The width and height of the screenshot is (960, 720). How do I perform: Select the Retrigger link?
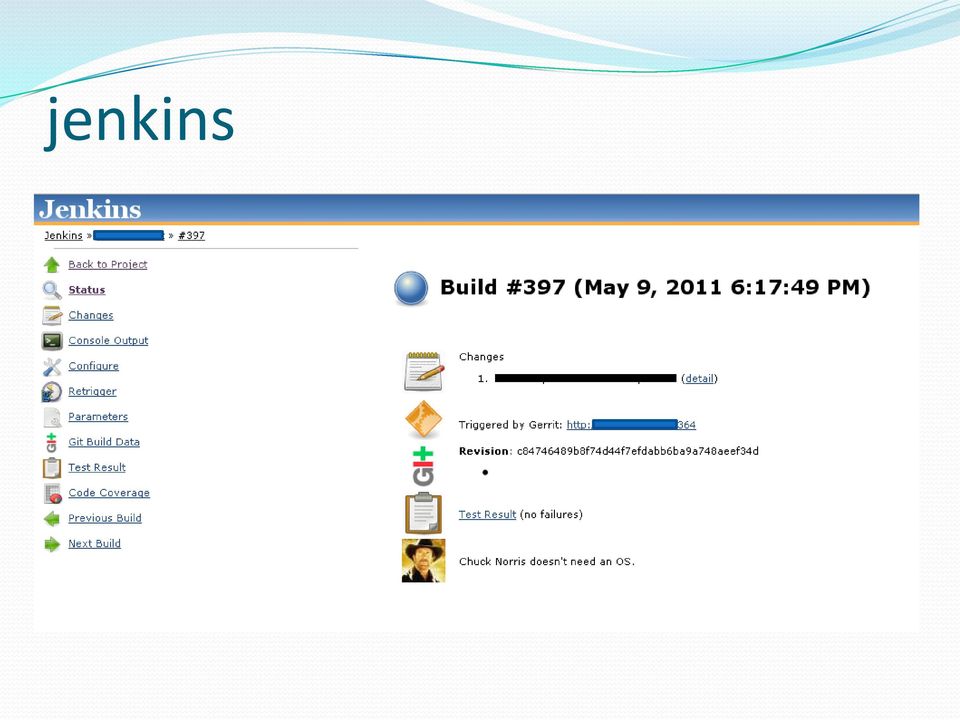point(92,391)
